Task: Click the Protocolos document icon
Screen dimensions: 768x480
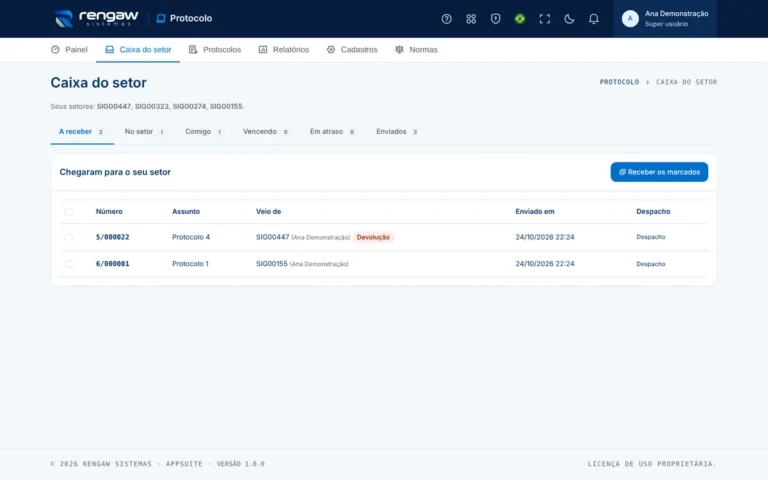Action: 193,49
